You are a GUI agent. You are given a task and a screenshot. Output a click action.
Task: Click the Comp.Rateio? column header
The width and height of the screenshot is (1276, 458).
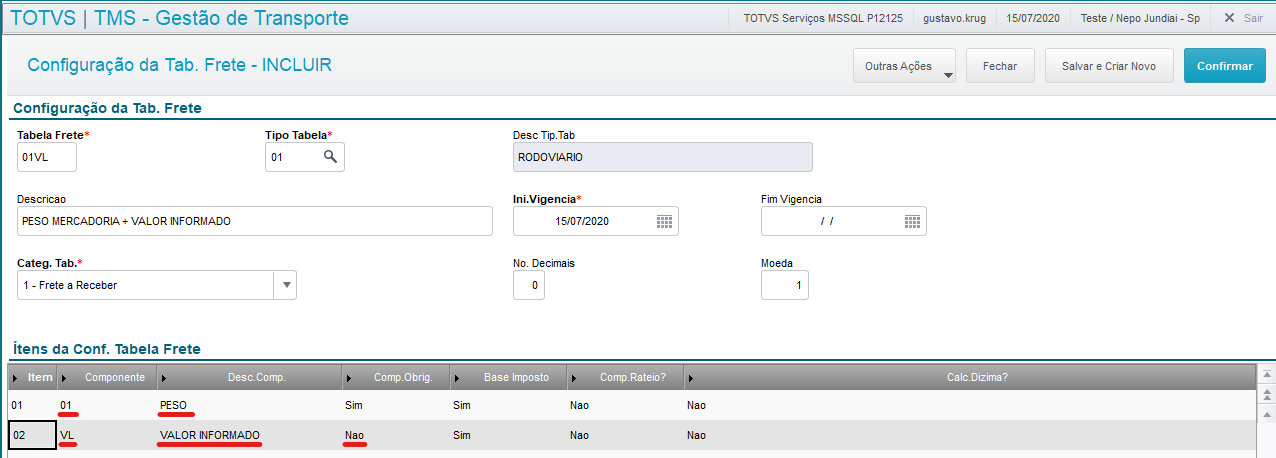coord(625,377)
